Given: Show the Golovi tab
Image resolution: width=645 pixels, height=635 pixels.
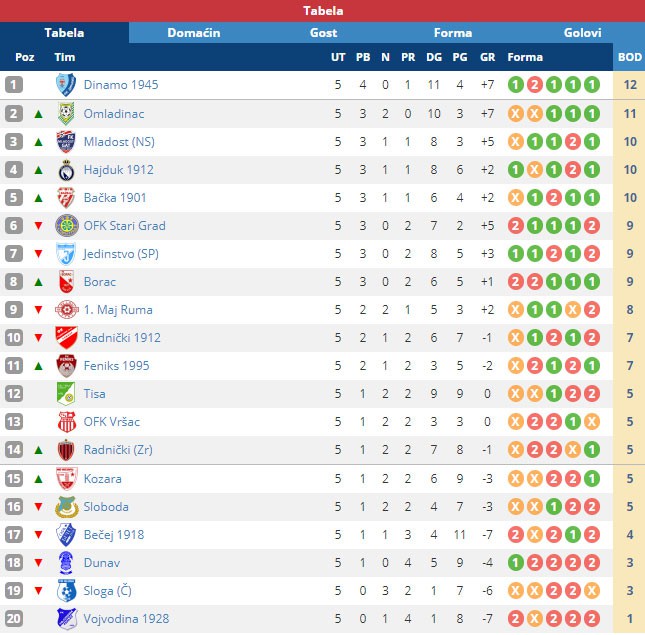Looking at the screenshot, I should coord(582,33).
